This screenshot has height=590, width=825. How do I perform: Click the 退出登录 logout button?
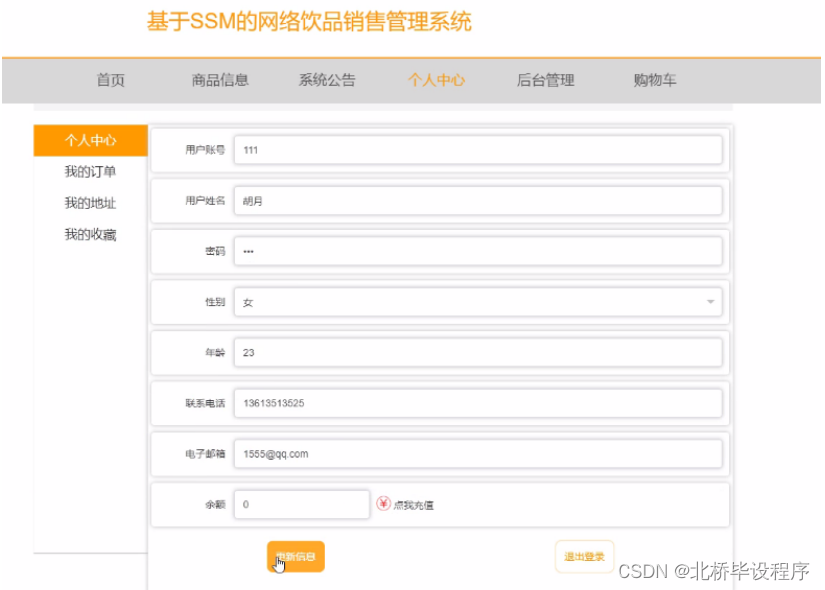(584, 555)
